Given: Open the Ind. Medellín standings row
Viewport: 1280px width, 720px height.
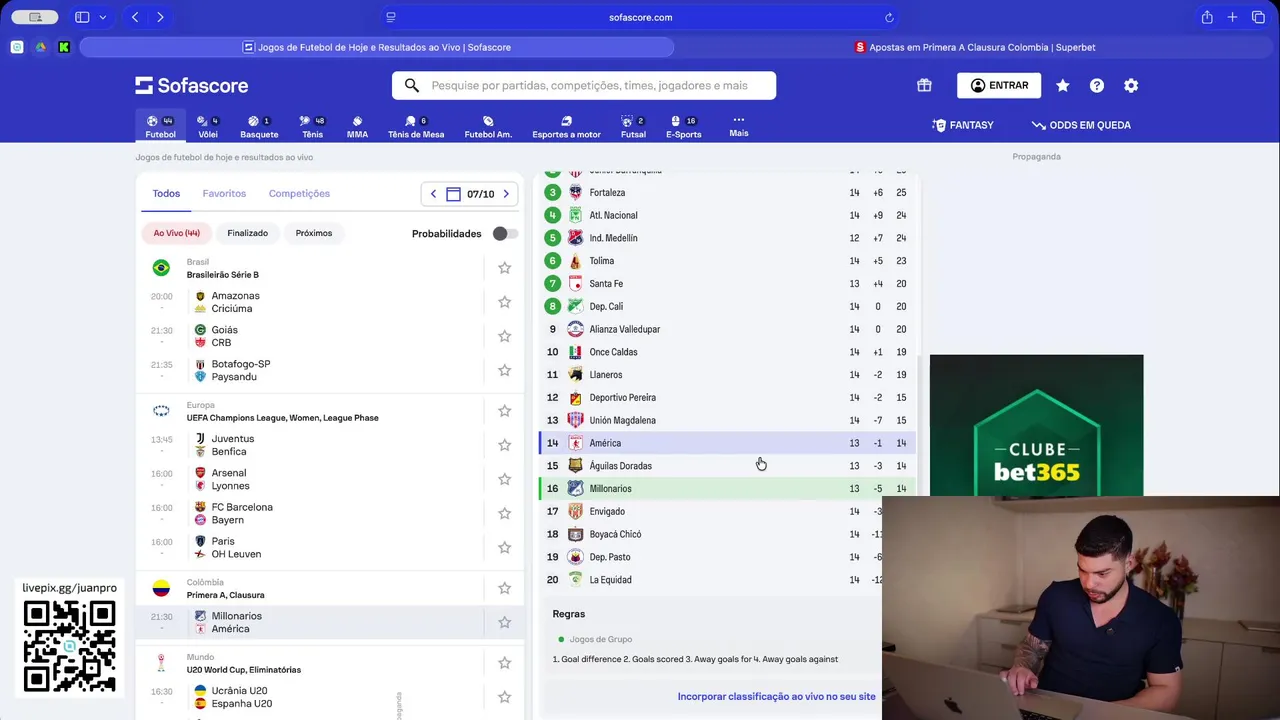Looking at the screenshot, I should [728, 238].
